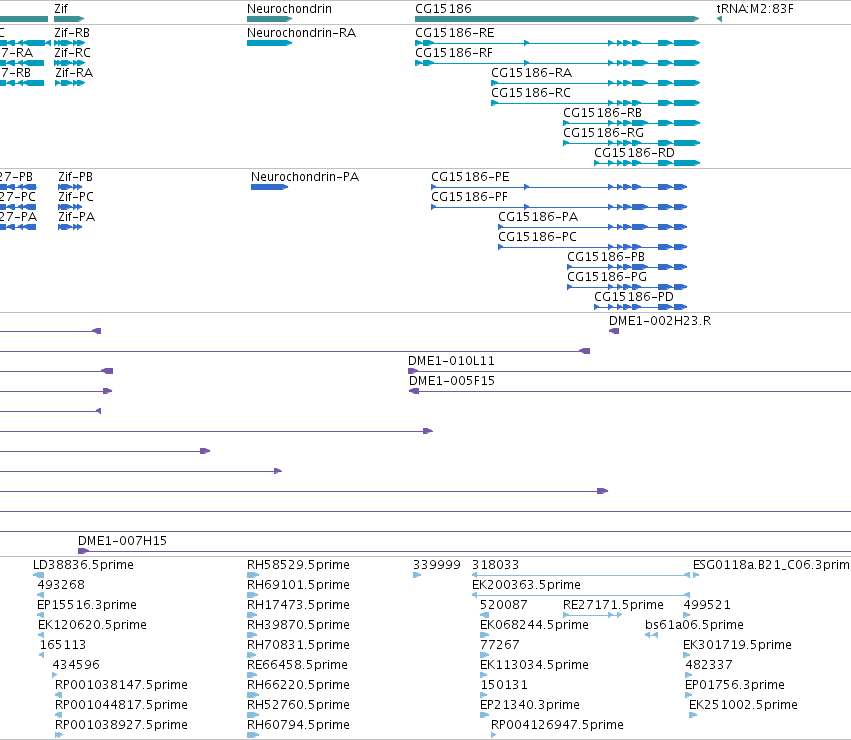Image resolution: width=851 pixels, height=740 pixels.
Task: Click EST EK251002.5prime
Action: 743,705
